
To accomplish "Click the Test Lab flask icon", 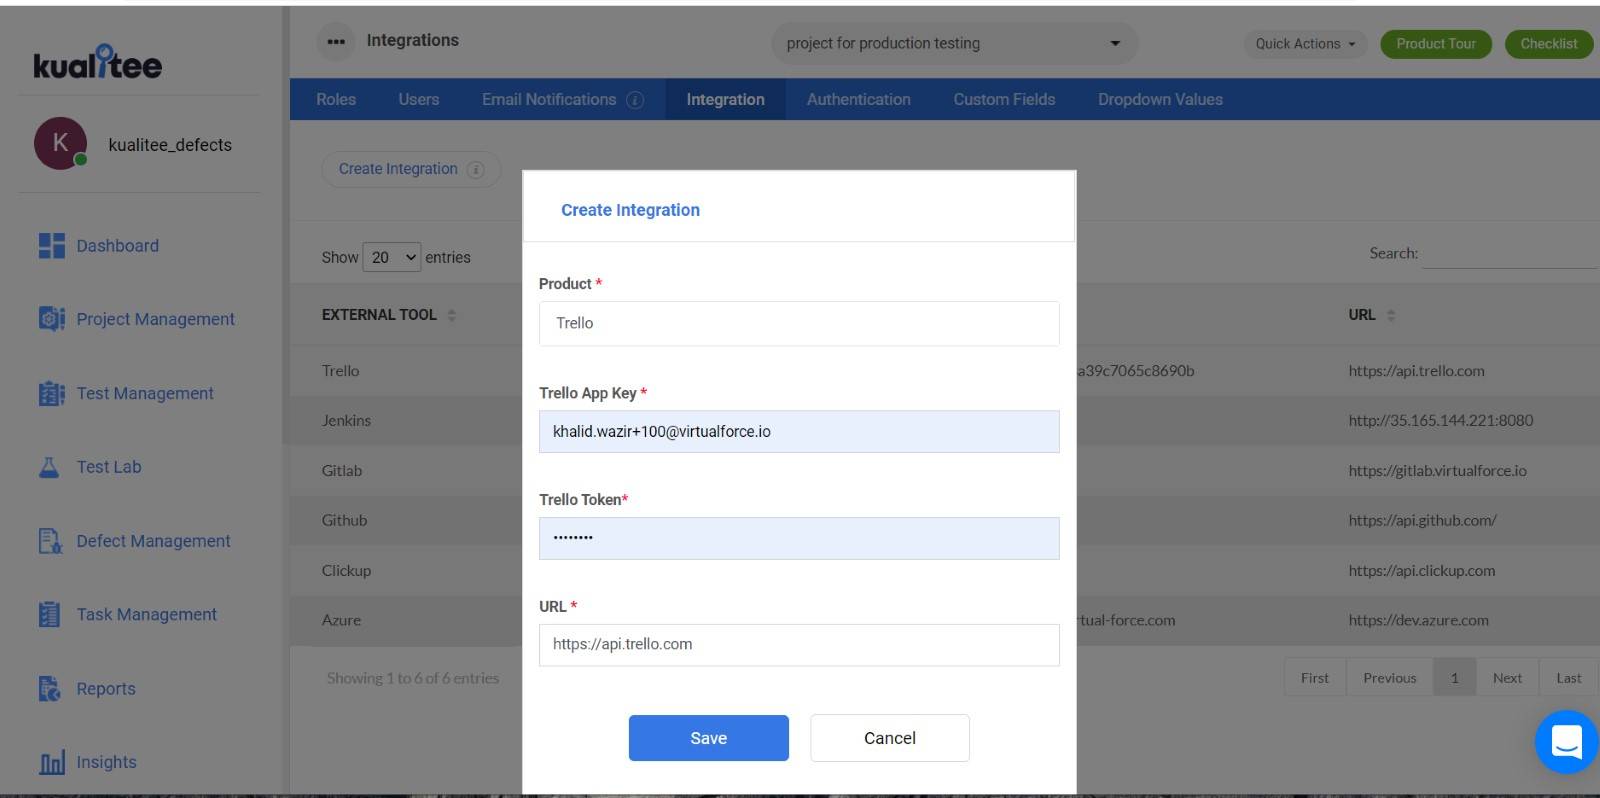I will point(49,466).
